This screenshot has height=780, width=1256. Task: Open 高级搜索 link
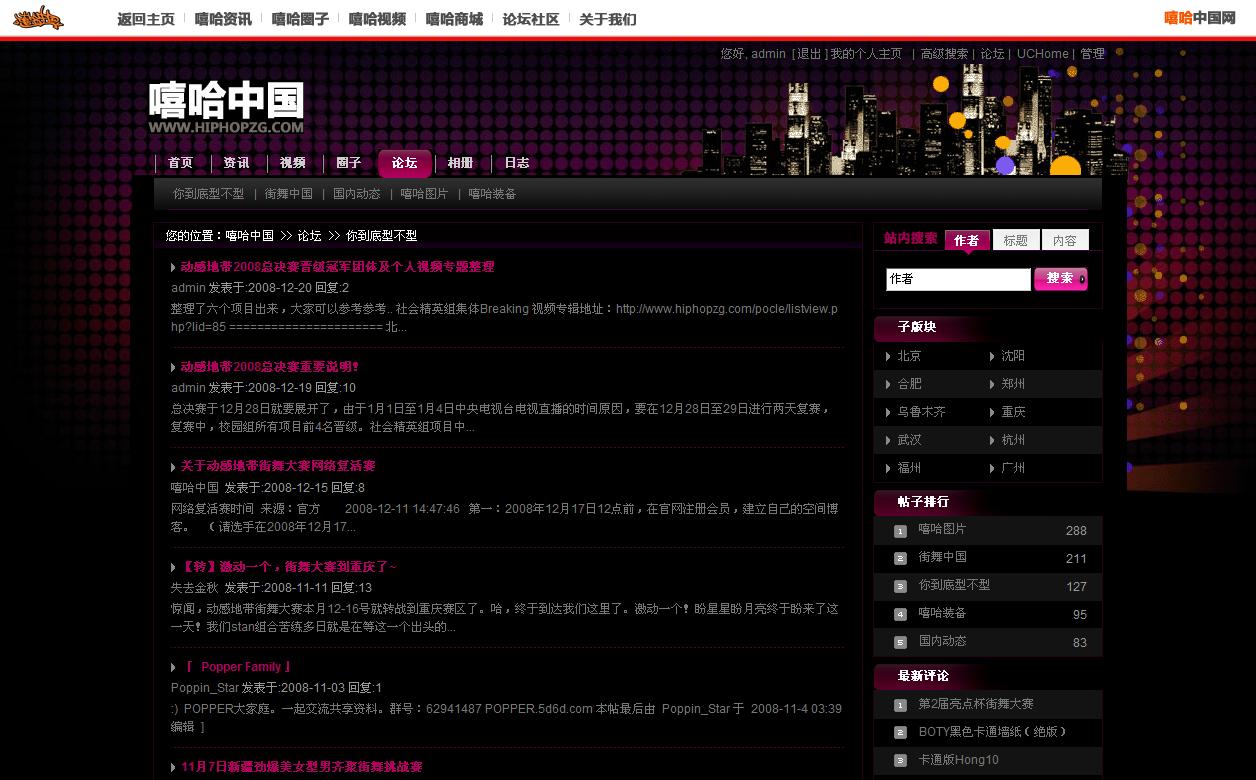point(945,54)
